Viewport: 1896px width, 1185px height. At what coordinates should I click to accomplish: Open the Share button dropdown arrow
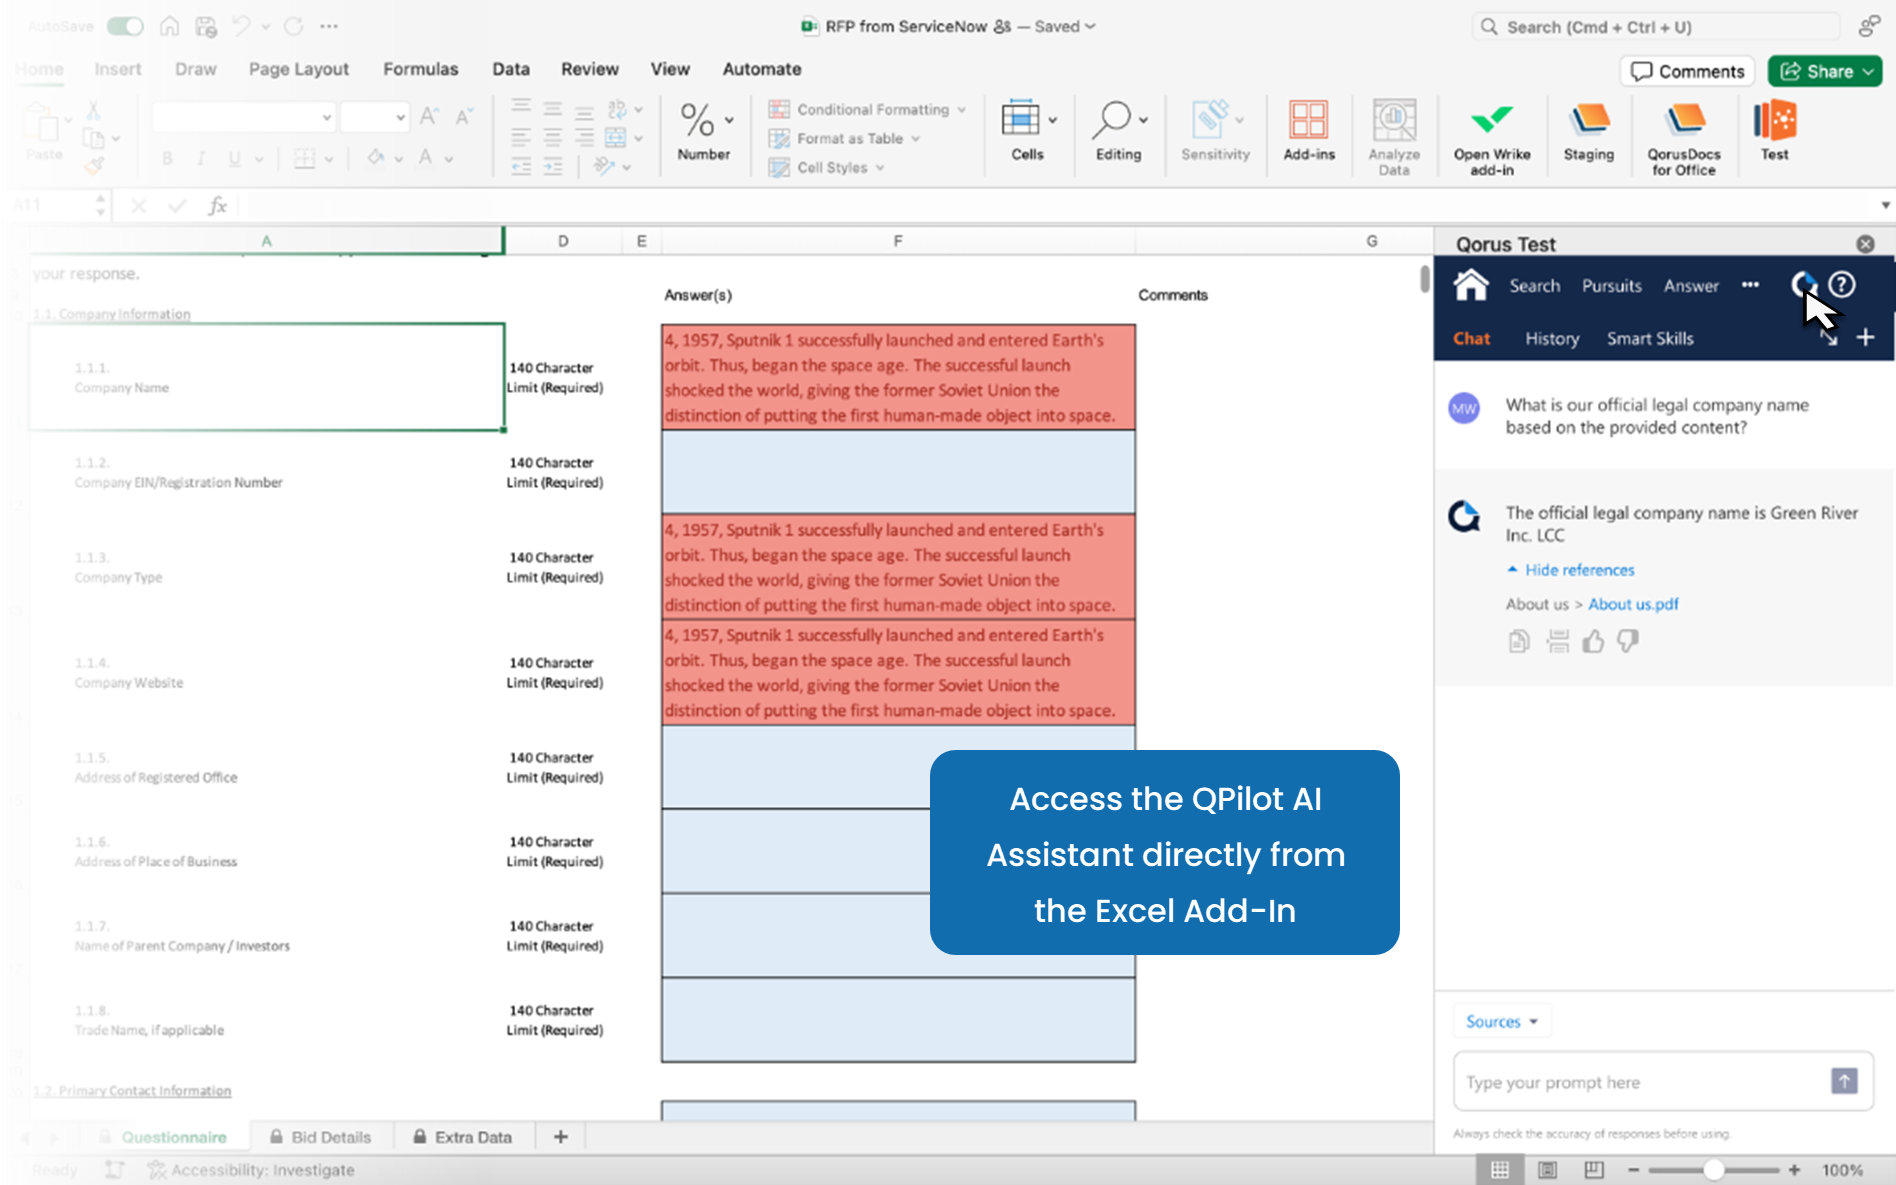pyautogui.click(x=1868, y=71)
